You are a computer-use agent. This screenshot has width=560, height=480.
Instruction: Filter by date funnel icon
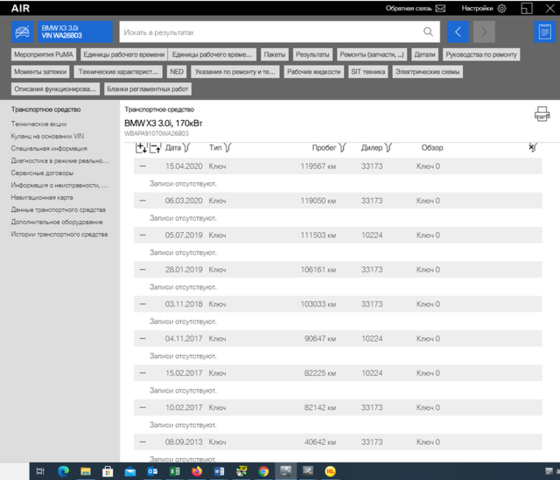(x=186, y=148)
